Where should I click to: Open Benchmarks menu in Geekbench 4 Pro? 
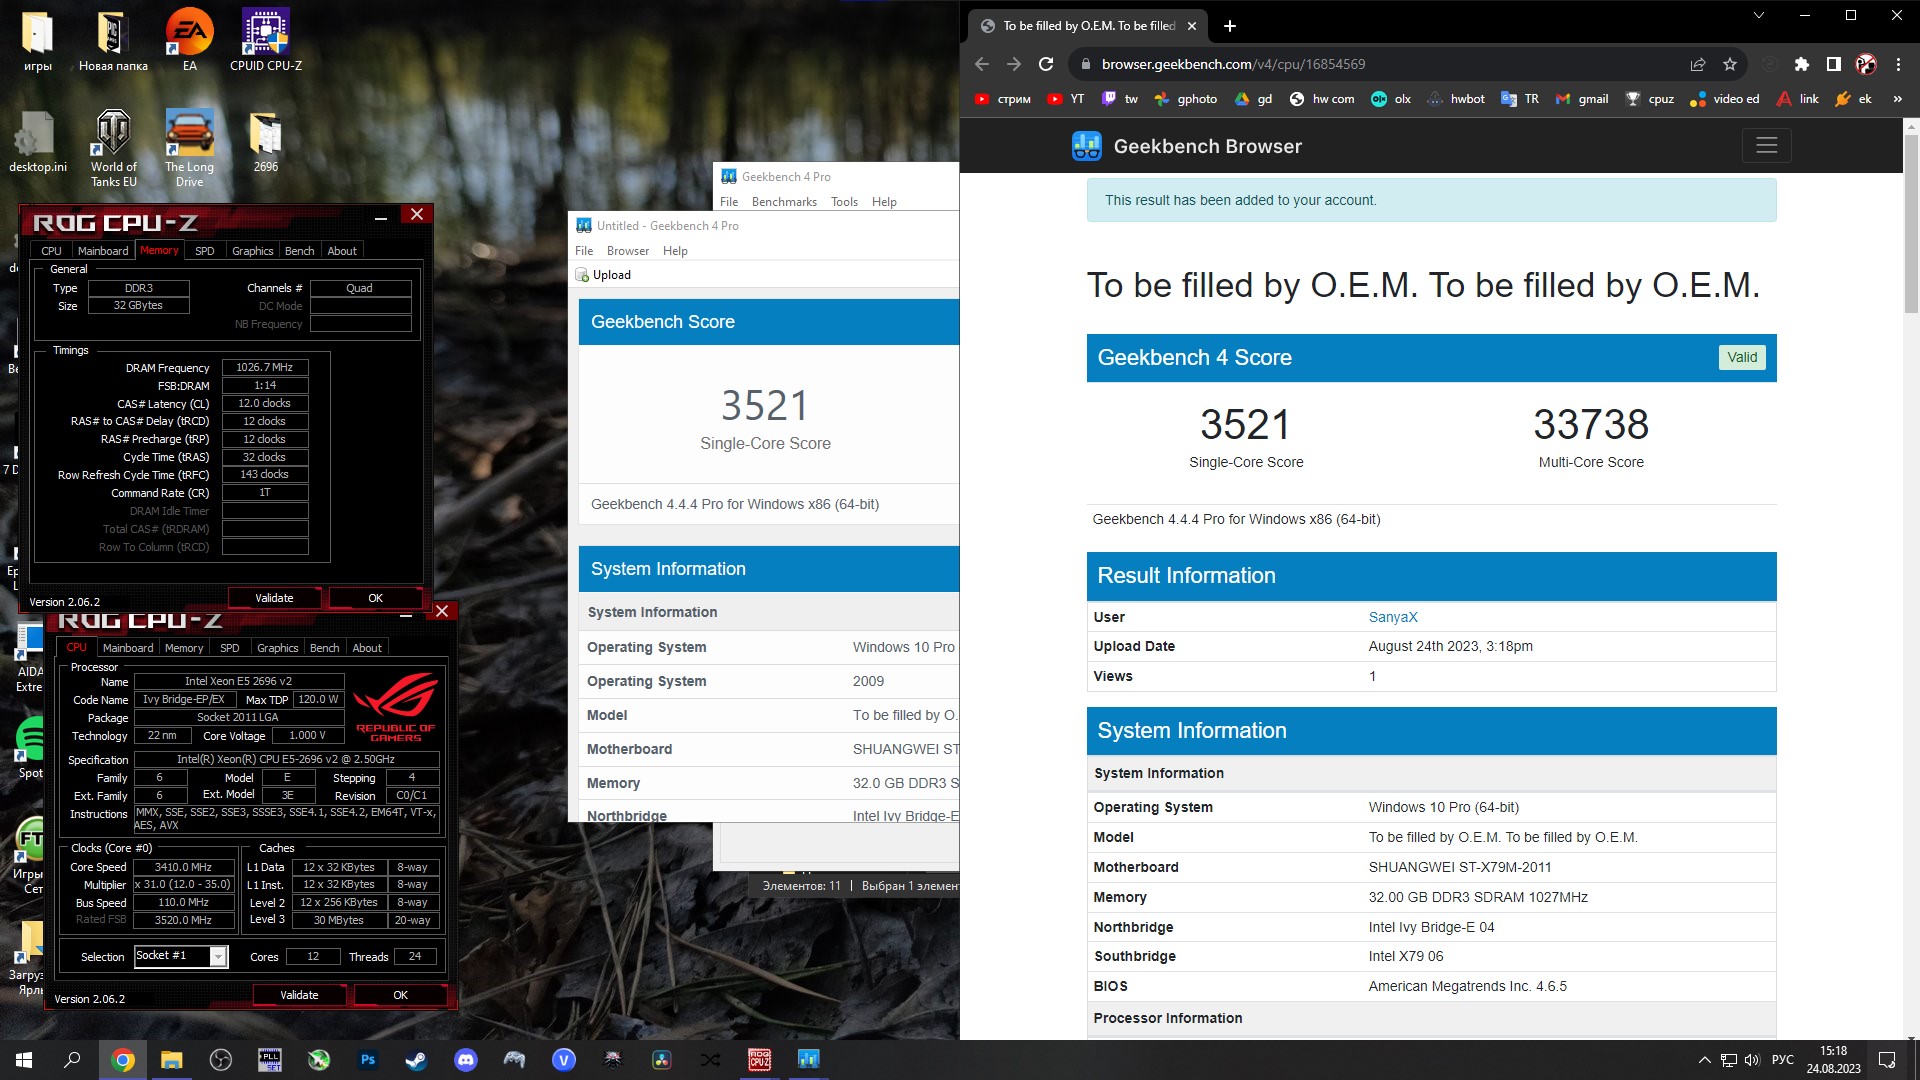(784, 202)
